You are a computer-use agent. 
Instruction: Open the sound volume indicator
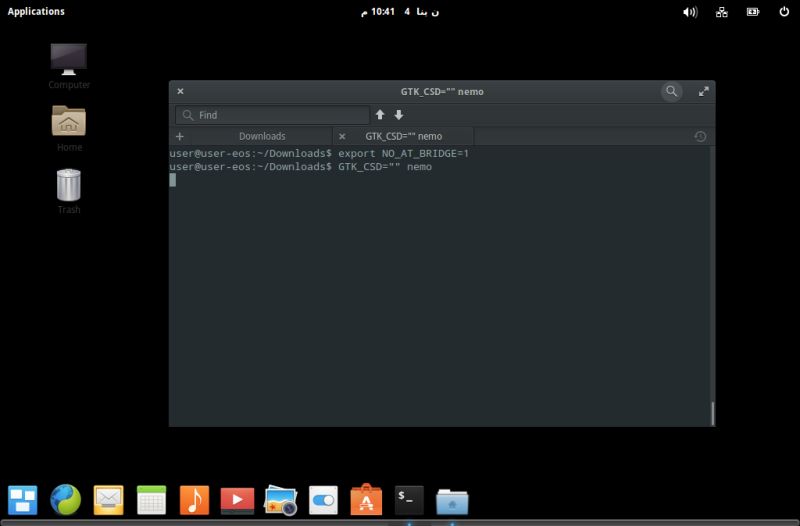[690, 12]
